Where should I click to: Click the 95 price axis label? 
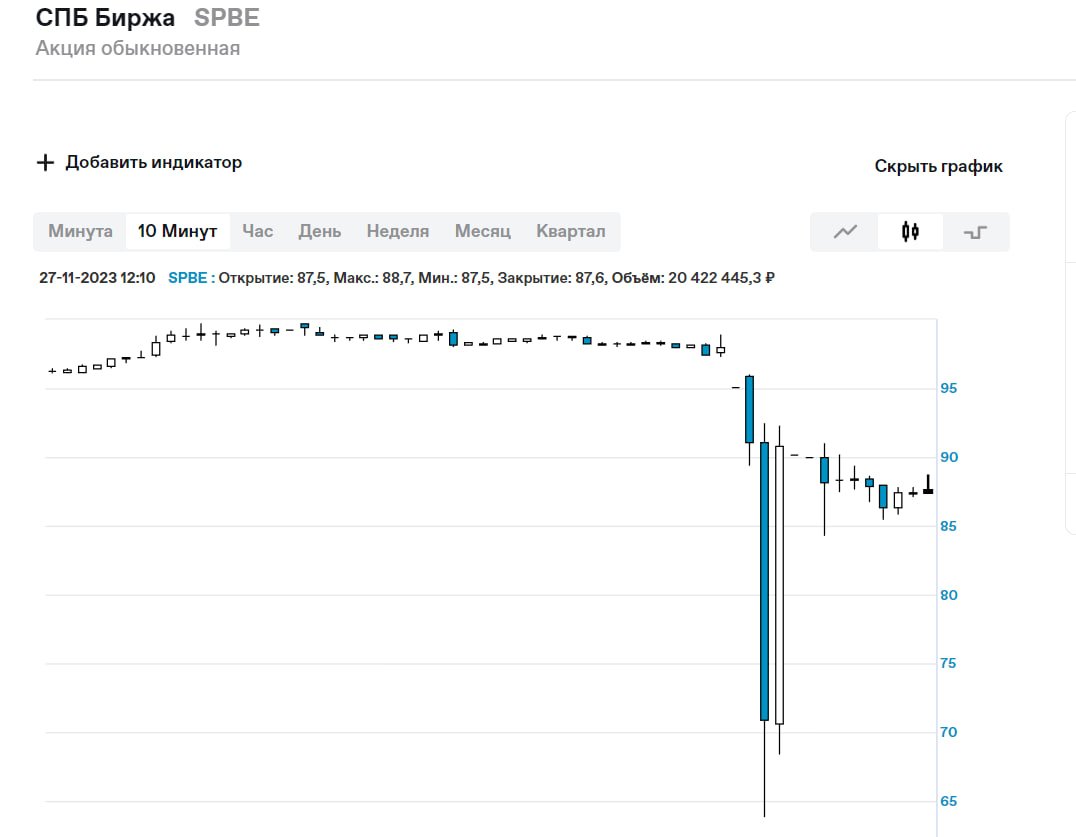point(948,388)
